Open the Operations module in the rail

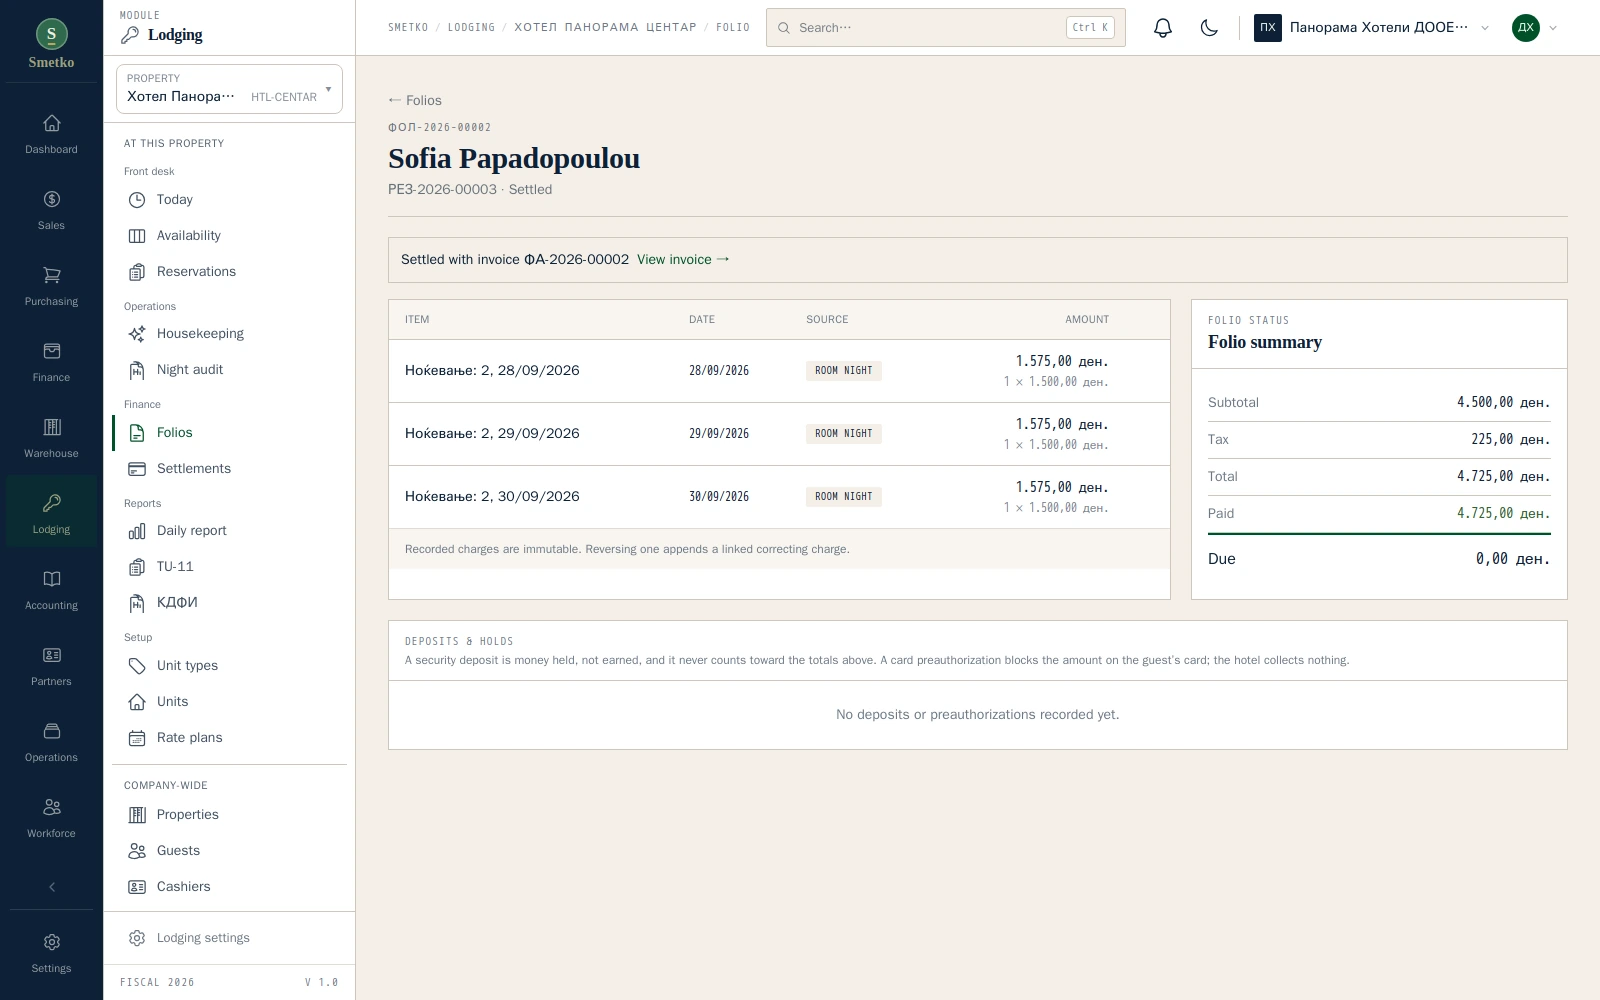pos(51,743)
